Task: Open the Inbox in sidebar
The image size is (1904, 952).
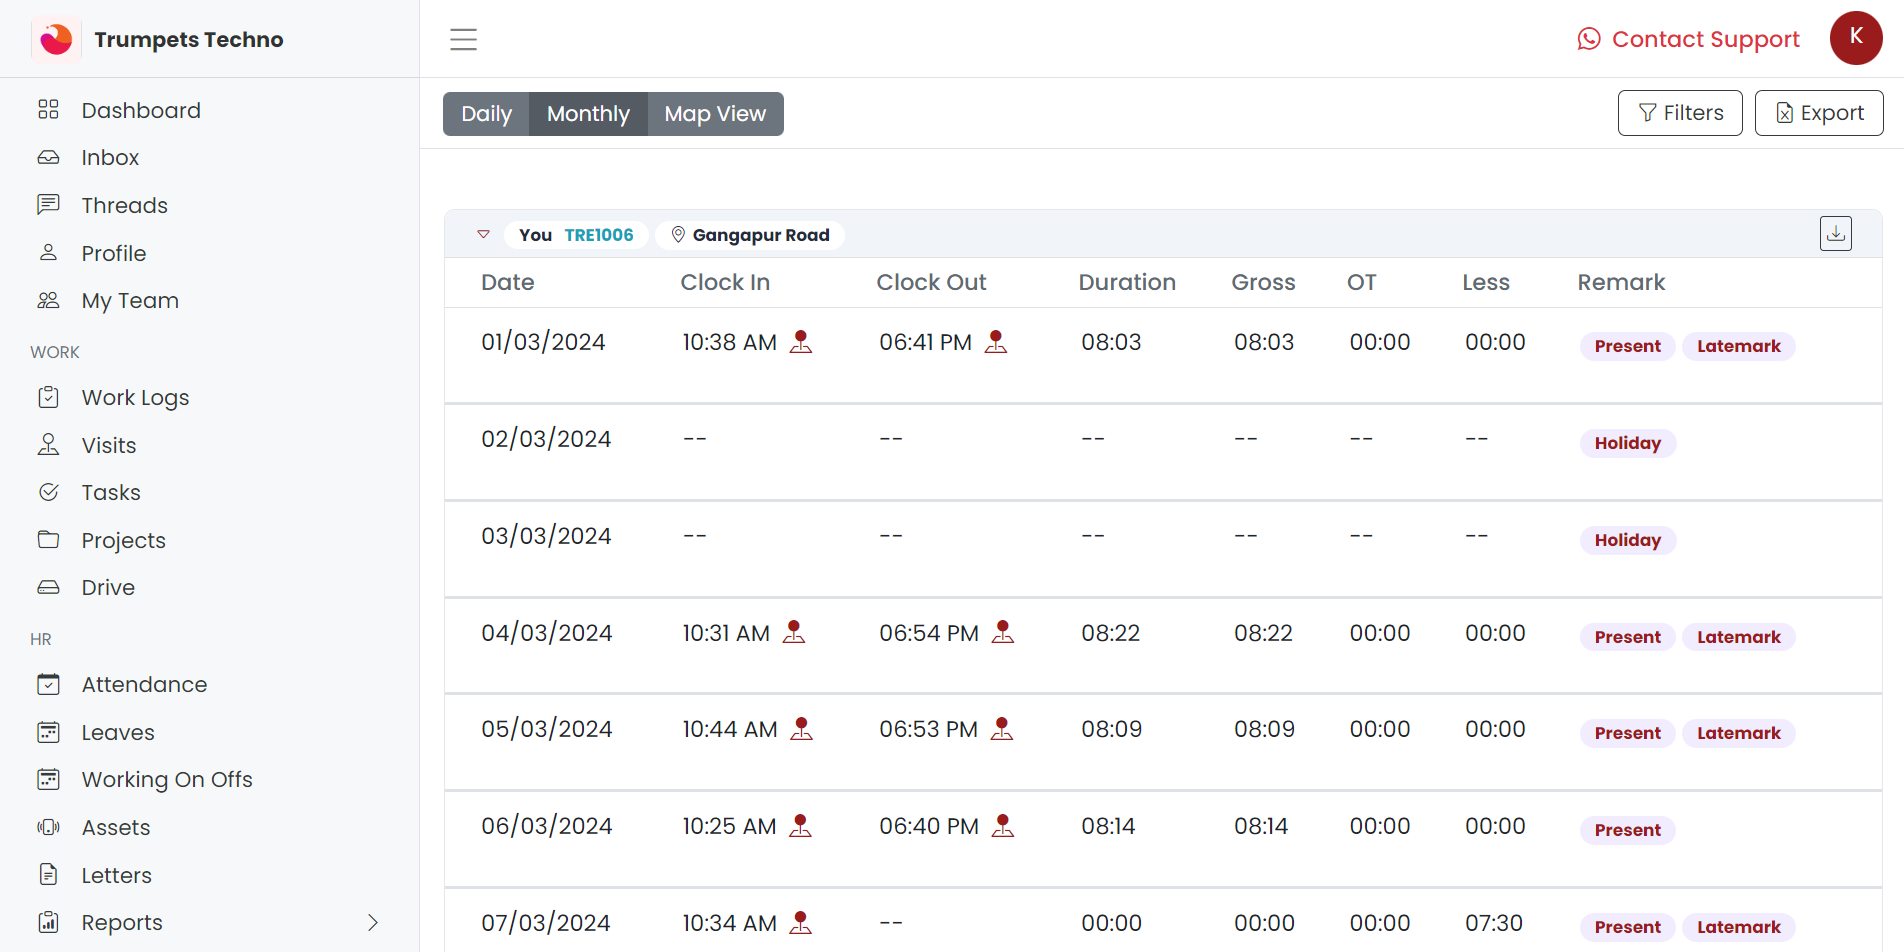Action: tap(110, 158)
